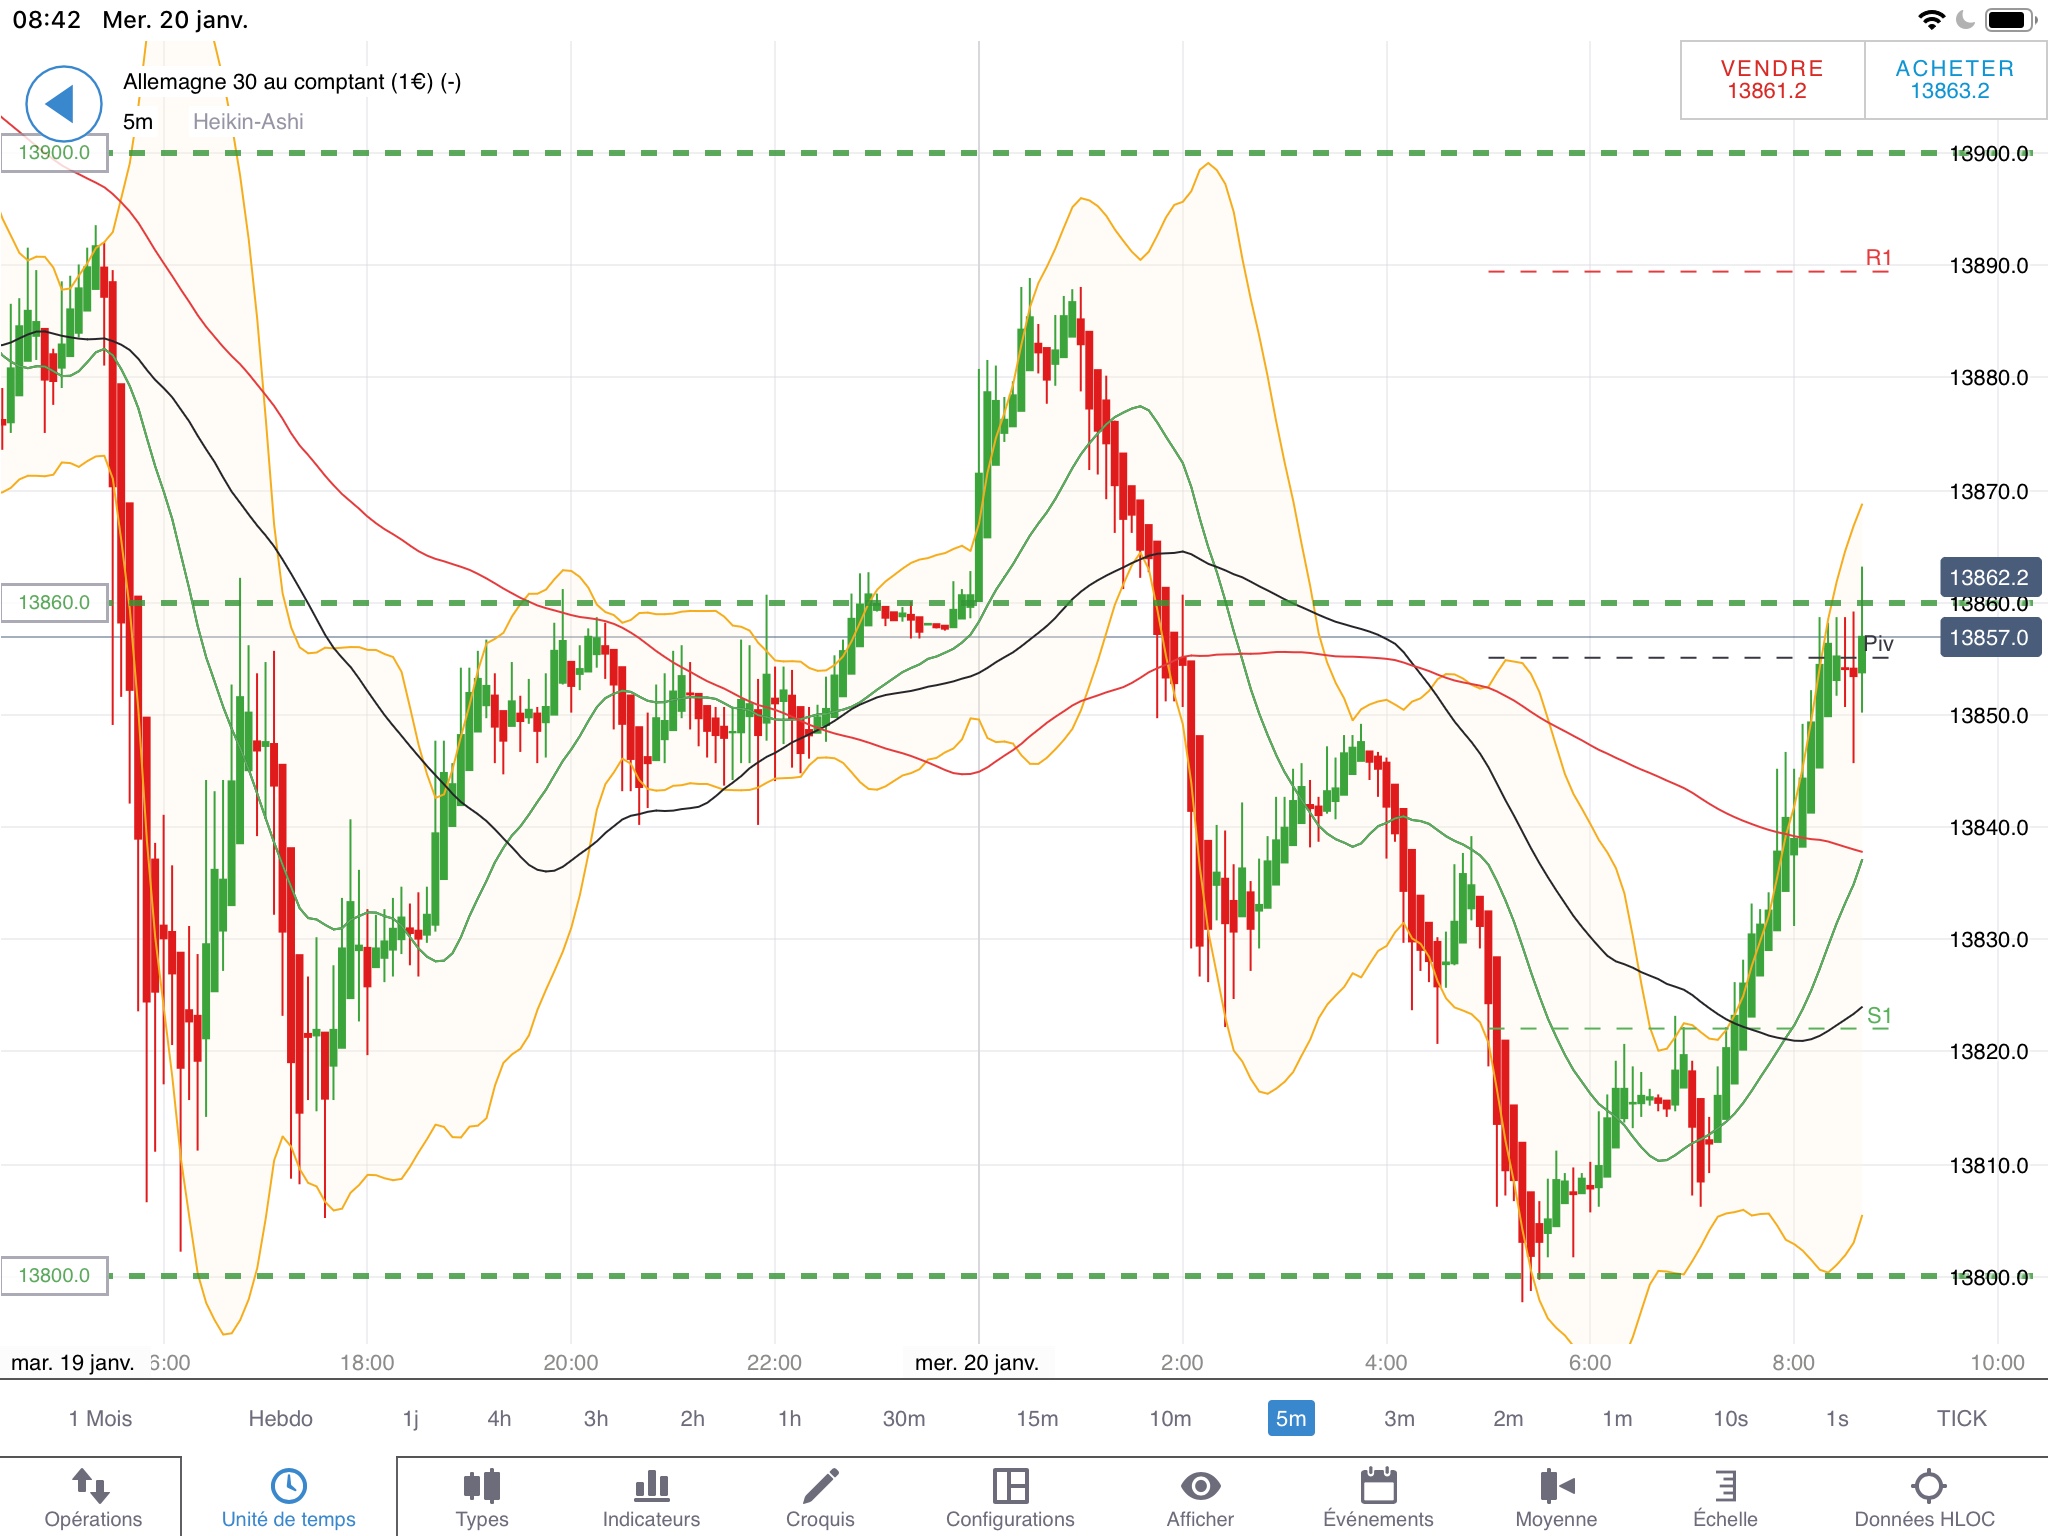Open the Heikin-Ashi chart type label
The image size is (2048, 1536).
[x=248, y=122]
